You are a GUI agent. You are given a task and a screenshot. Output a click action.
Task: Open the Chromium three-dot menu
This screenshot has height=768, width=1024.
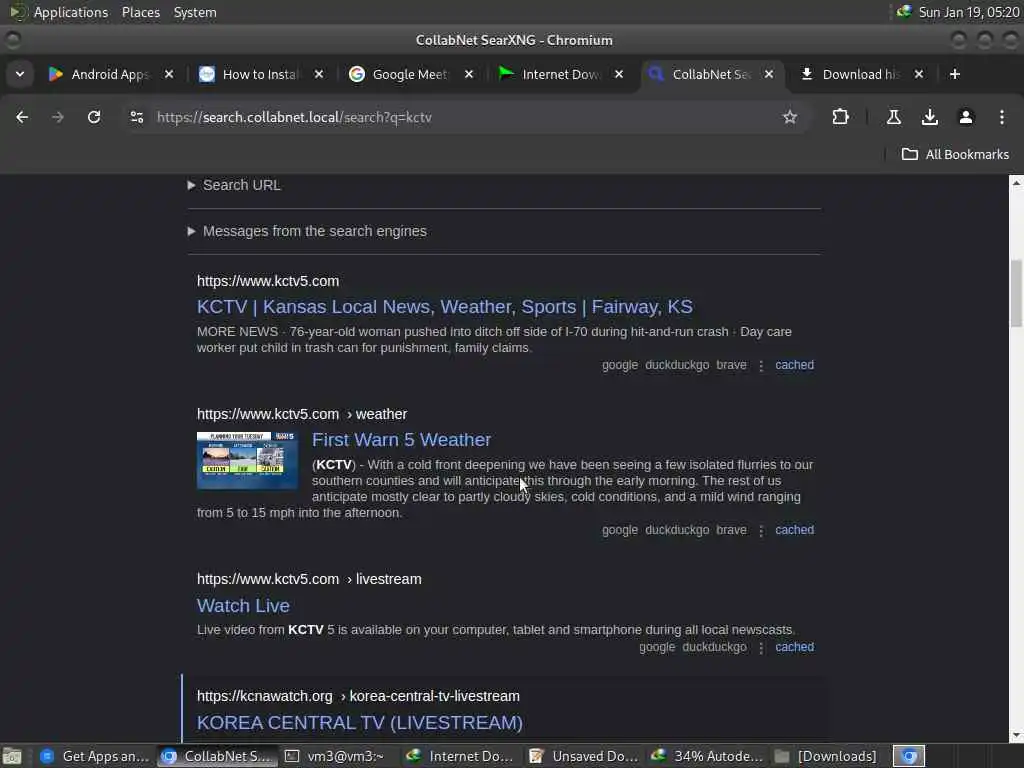1001,117
